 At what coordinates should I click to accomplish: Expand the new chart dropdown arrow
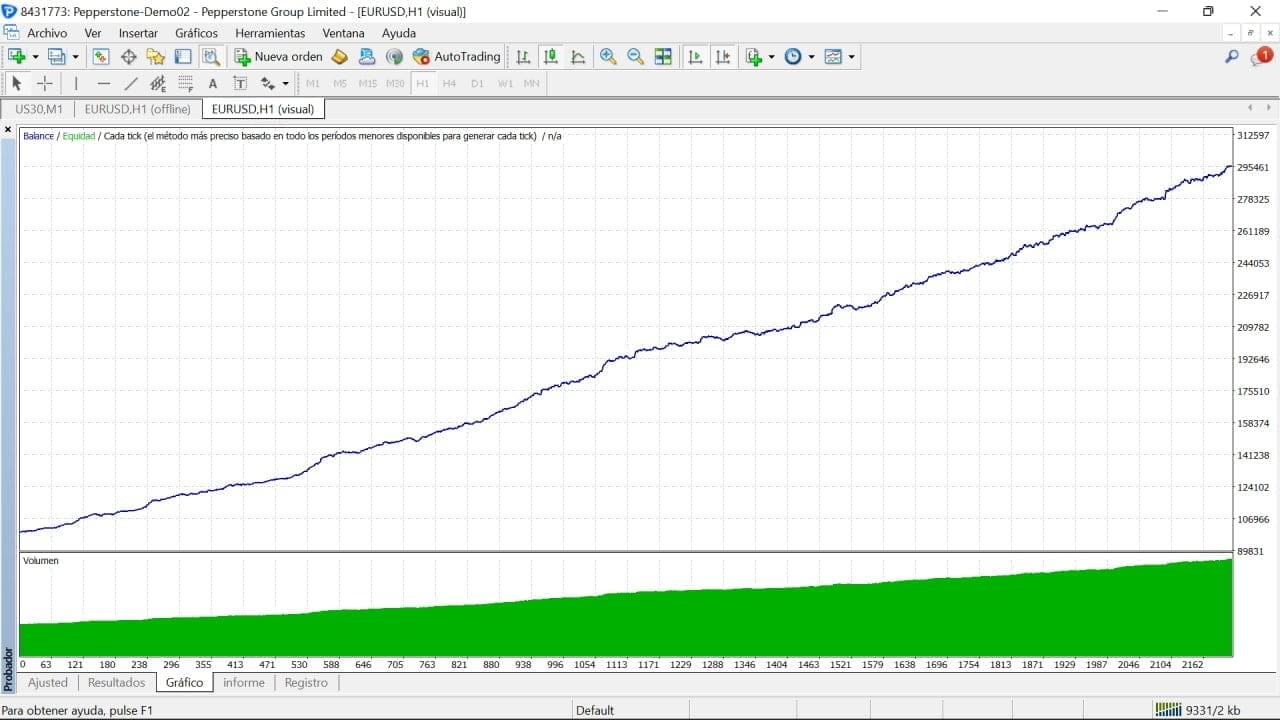point(36,57)
